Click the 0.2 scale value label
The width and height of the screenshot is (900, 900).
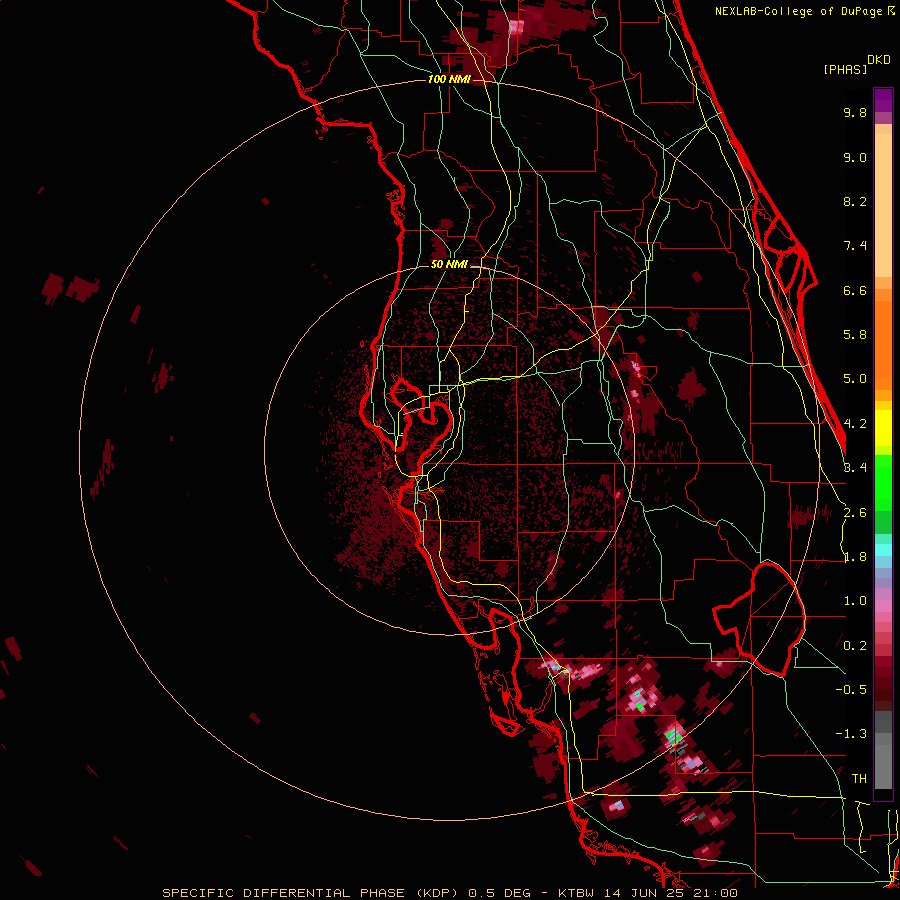(855, 646)
